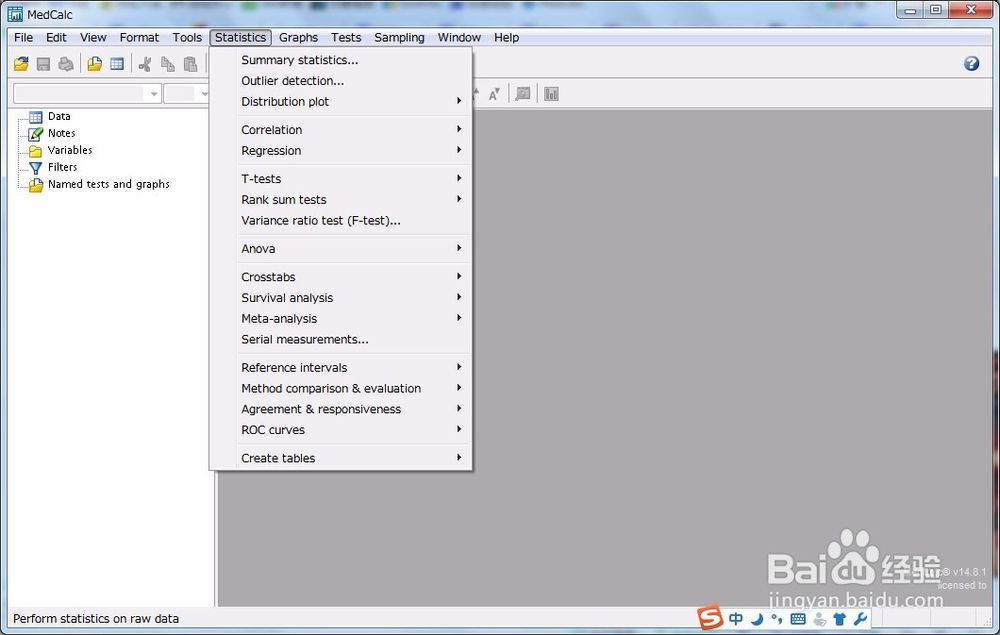Open the View menu

point(93,38)
